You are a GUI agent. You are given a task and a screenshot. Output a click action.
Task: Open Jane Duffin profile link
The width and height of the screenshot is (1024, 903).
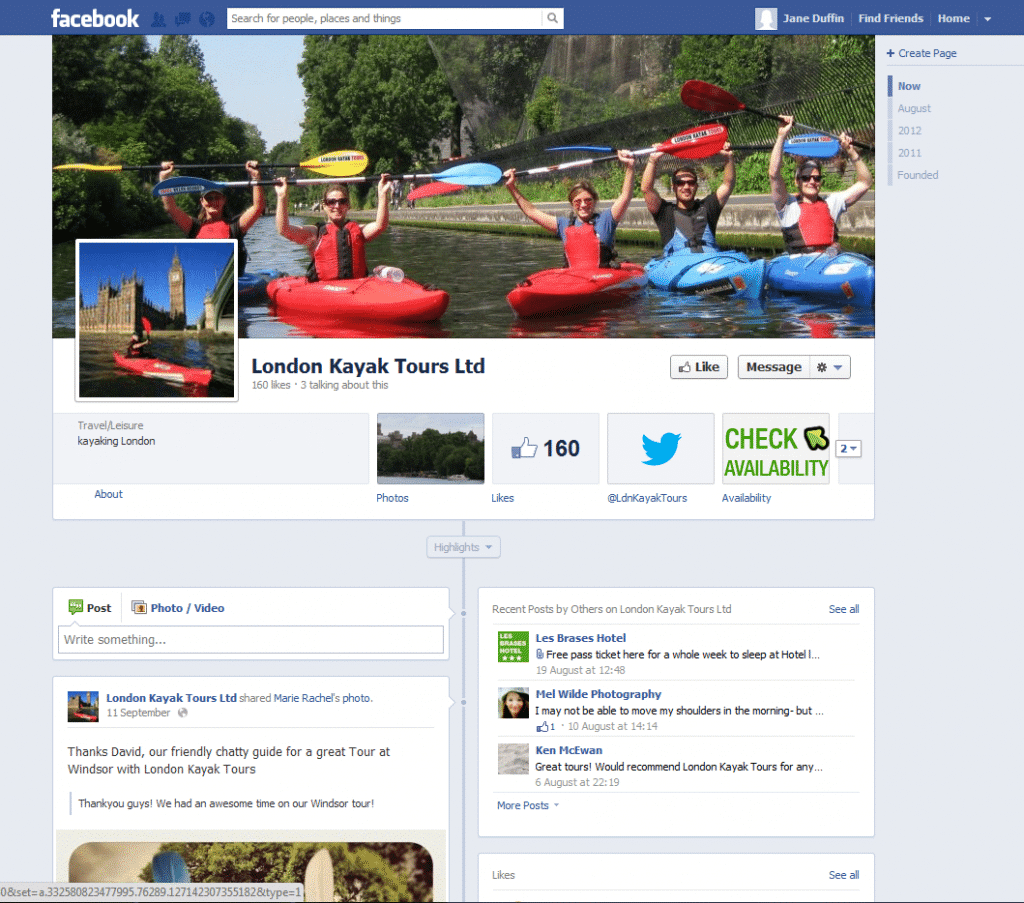[x=813, y=18]
